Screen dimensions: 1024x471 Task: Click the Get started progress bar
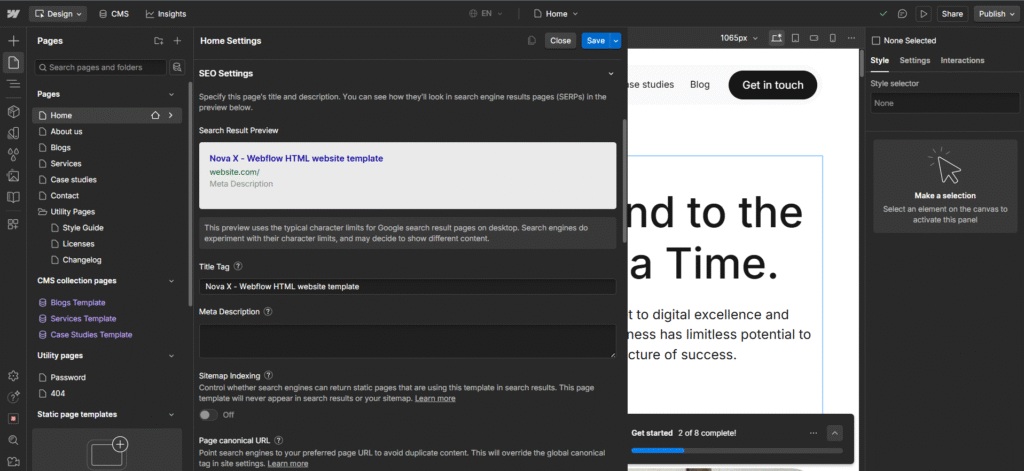tap(737, 450)
